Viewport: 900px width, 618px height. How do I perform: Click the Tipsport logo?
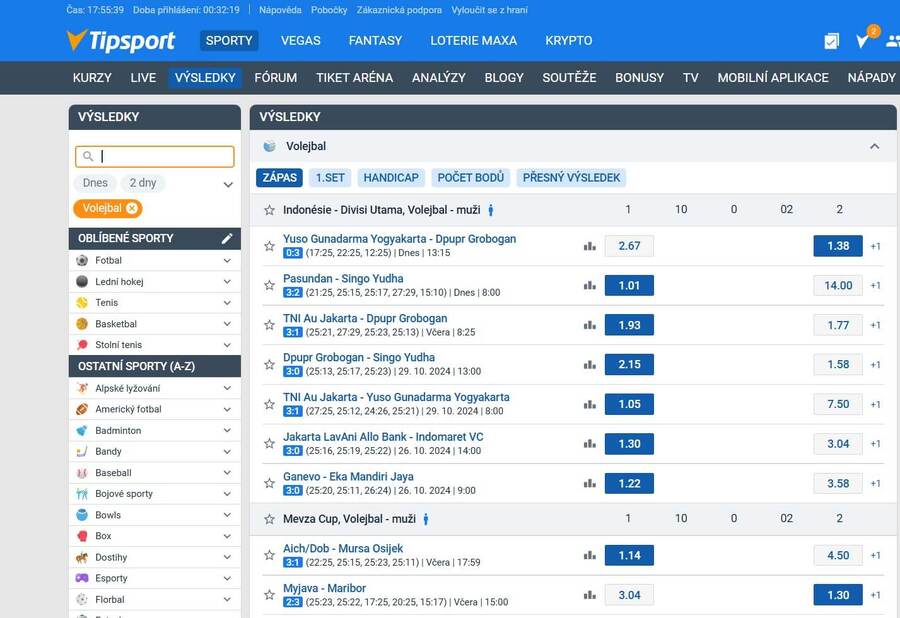click(x=120, y=41)
